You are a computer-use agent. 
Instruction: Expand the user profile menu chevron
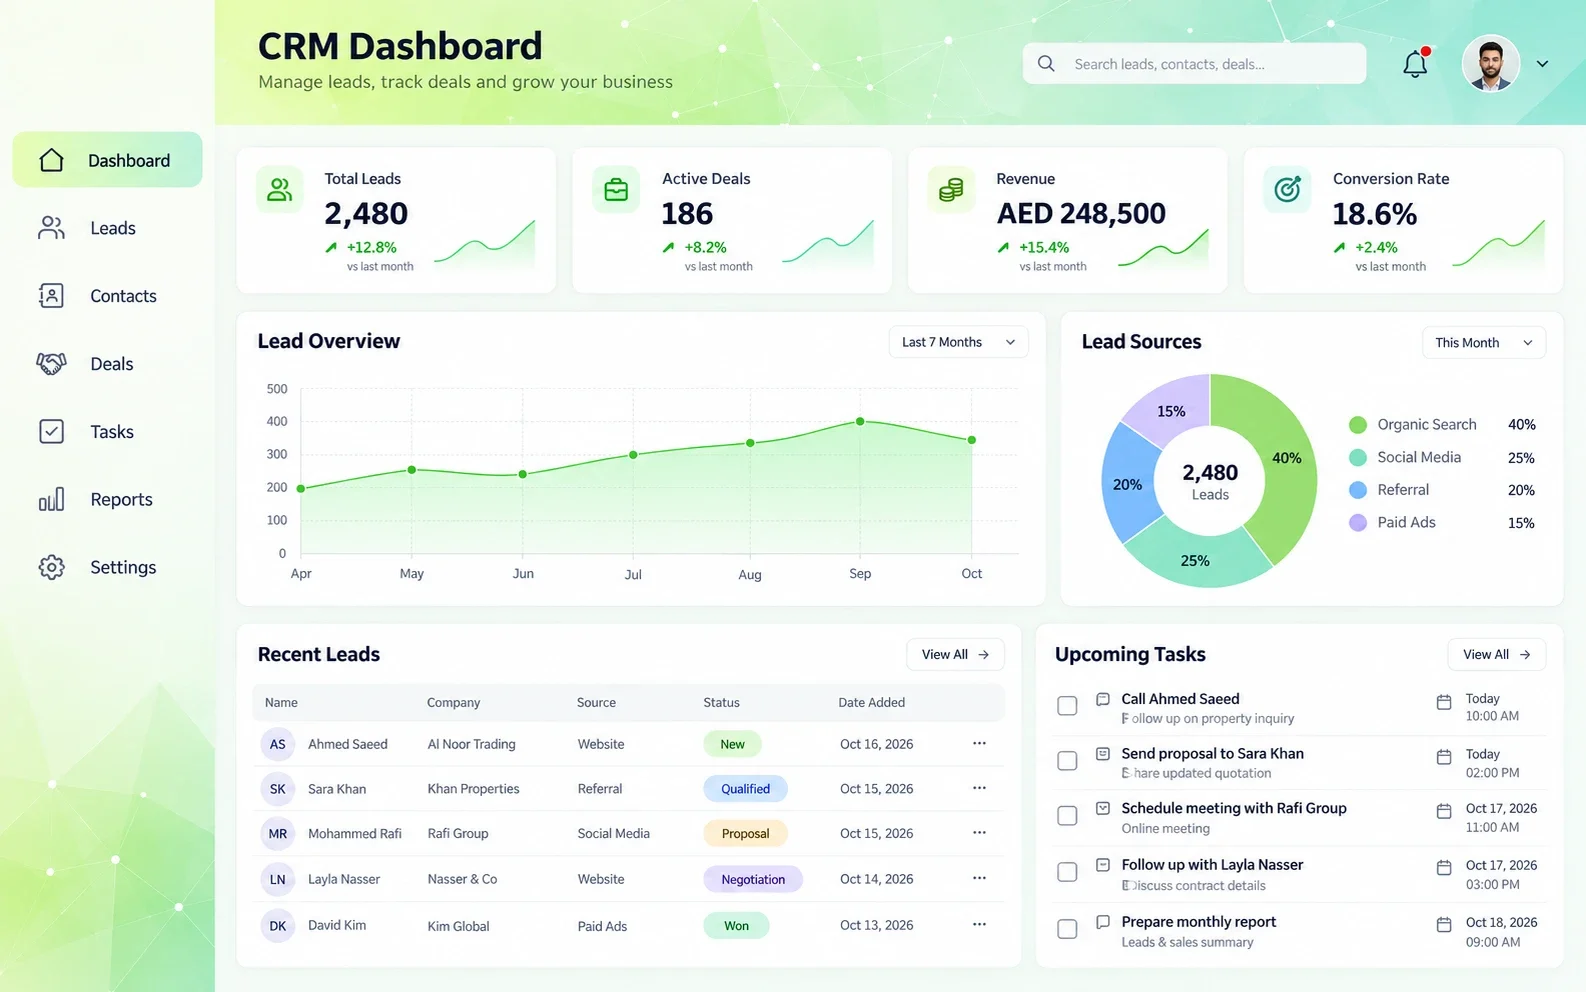pos(1542,64)
